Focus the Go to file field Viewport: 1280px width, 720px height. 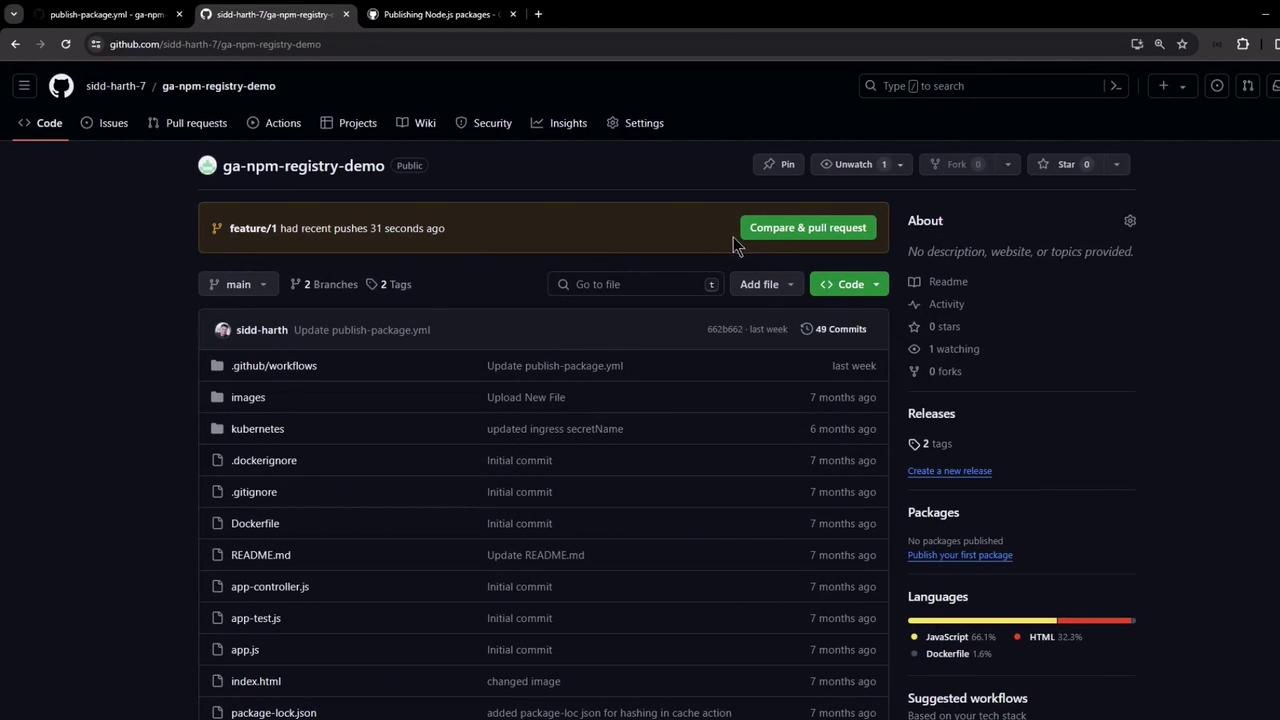(x=636, y=285)
